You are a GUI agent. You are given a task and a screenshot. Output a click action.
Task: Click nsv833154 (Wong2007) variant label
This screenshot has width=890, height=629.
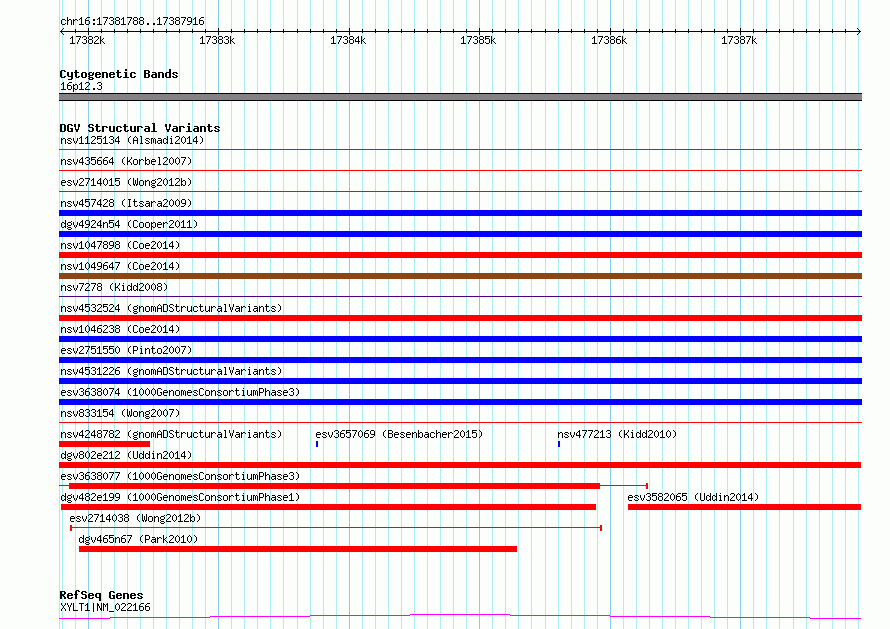(120, 413)
